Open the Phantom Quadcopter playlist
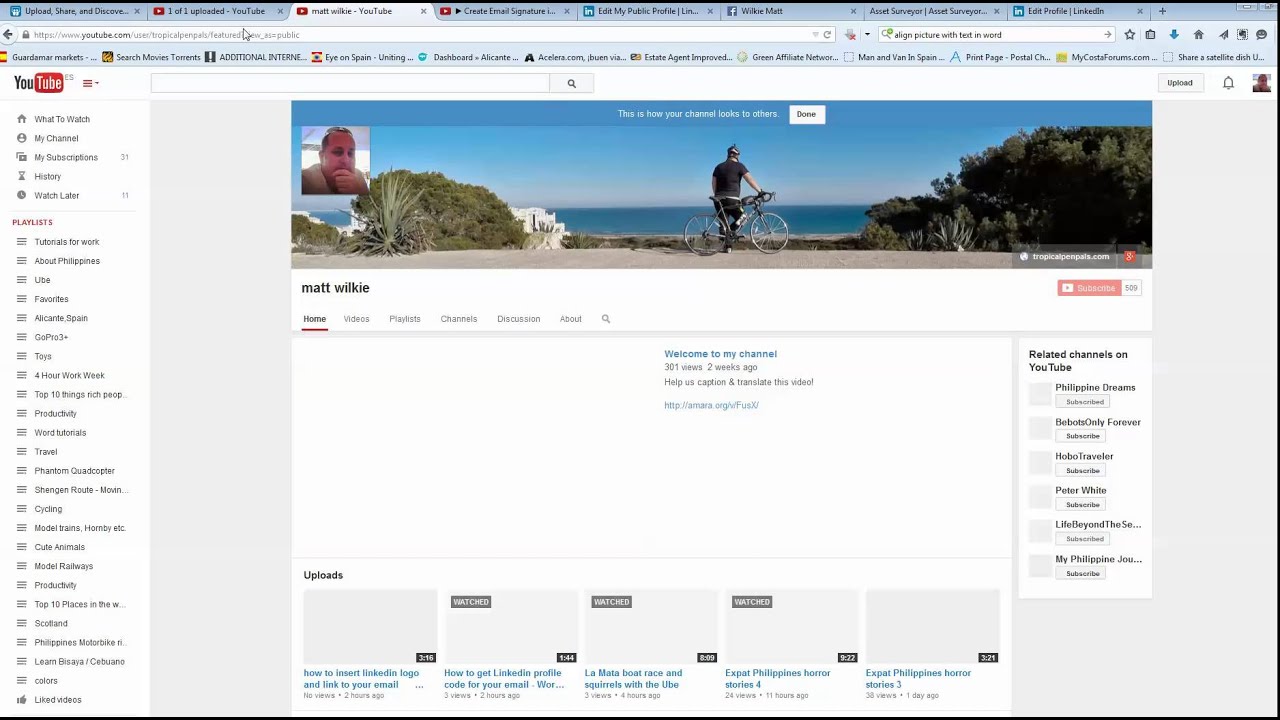This screenshot has height=720, width=1280. click(x=74, y=471)
